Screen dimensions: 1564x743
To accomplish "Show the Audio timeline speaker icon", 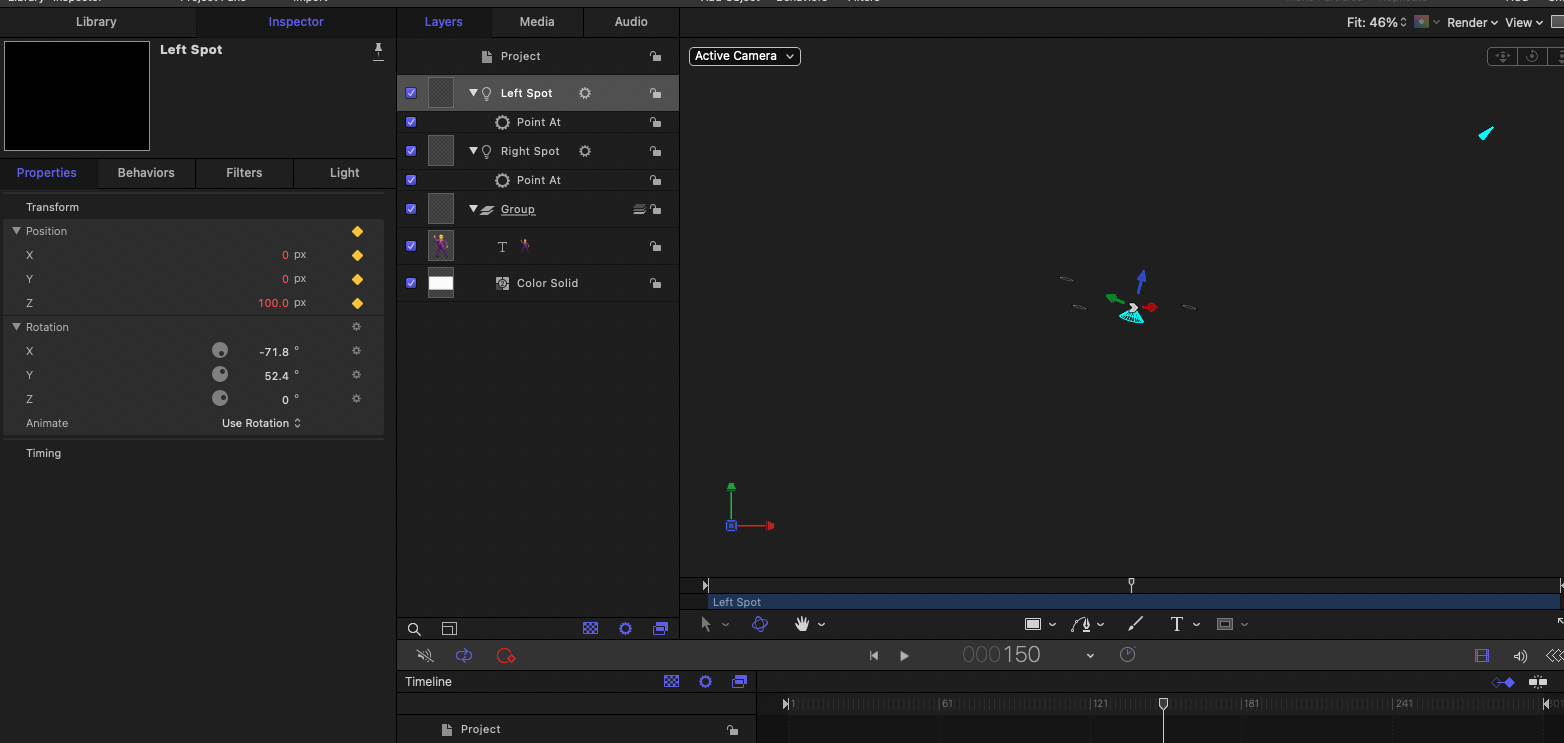I will point(1520,656).
